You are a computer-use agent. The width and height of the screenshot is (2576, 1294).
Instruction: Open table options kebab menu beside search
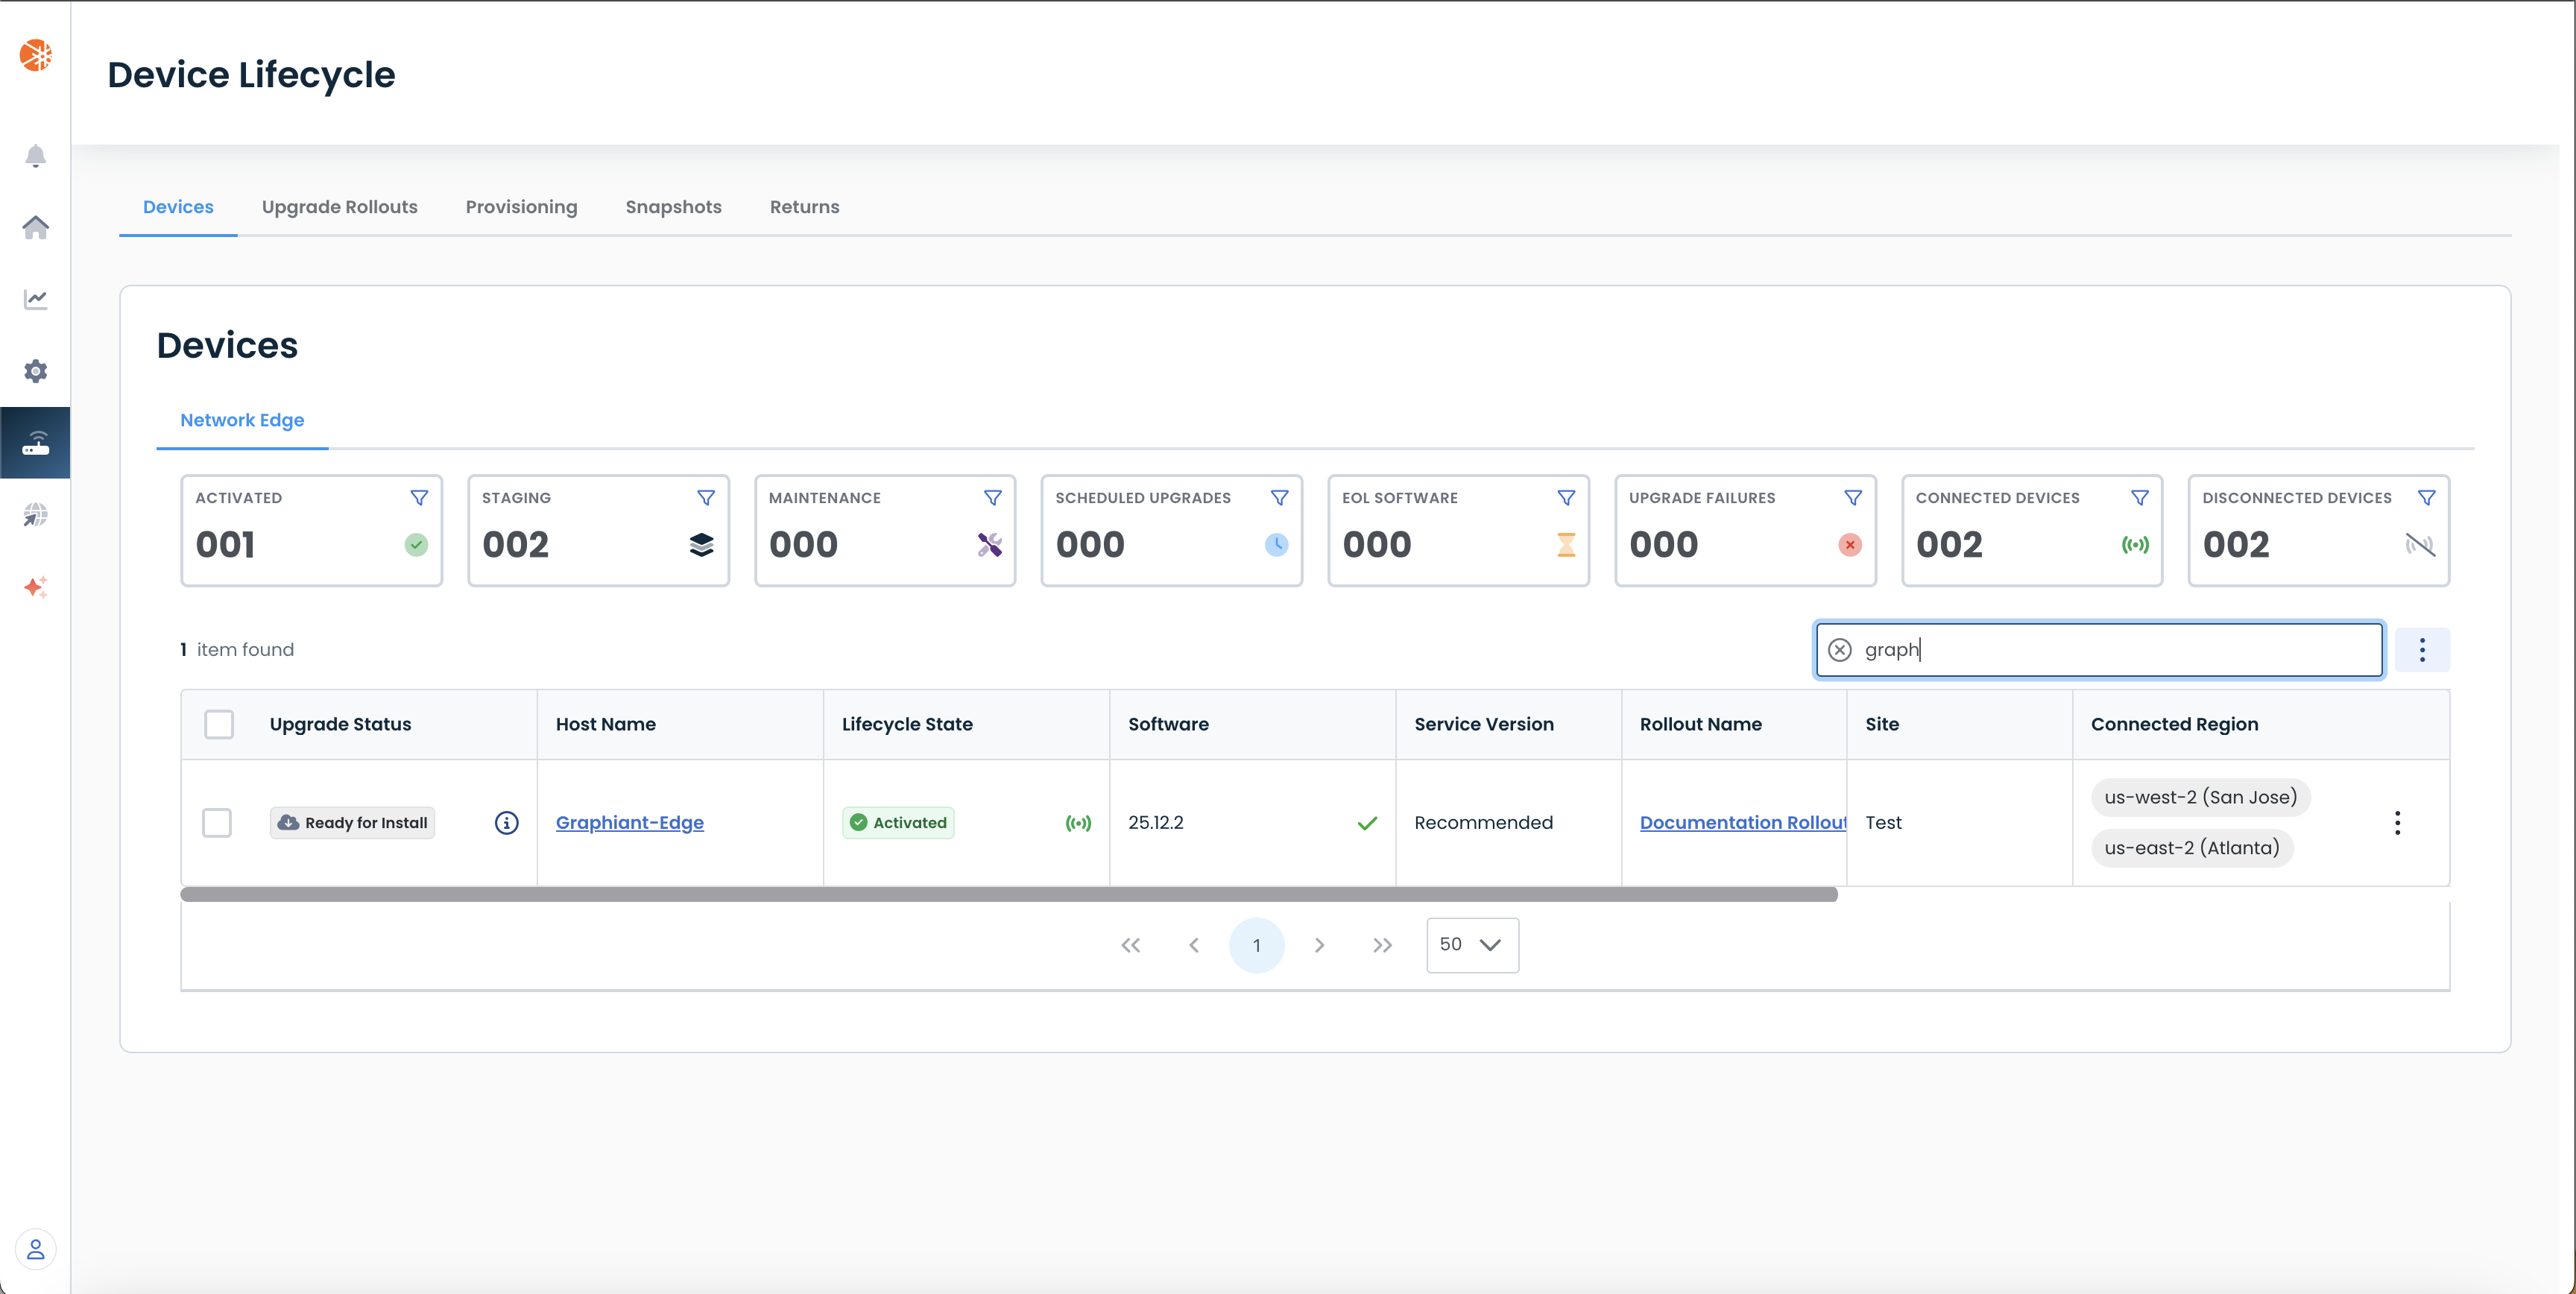coord(2422,650)
